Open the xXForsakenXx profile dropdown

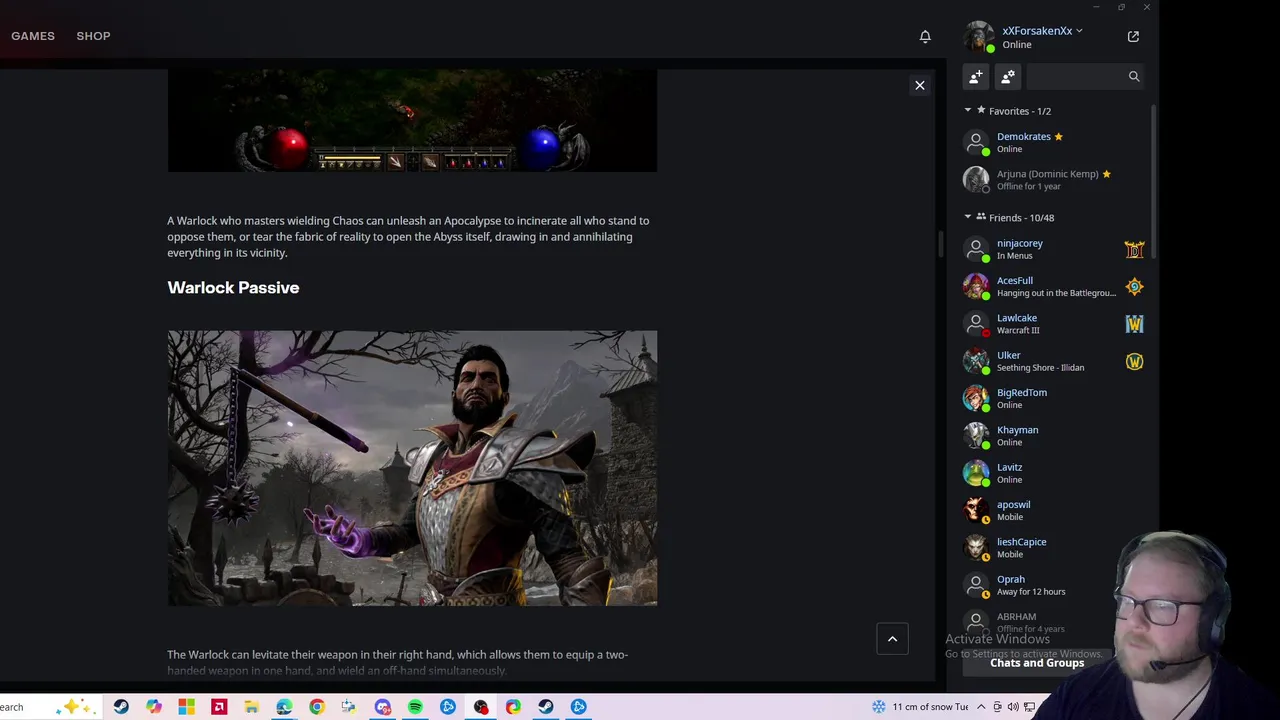[1043, 31]
